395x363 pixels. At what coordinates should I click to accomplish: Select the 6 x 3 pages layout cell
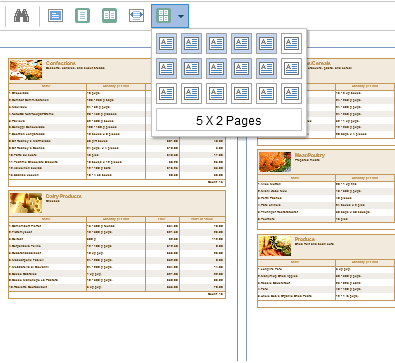(291, 93)
